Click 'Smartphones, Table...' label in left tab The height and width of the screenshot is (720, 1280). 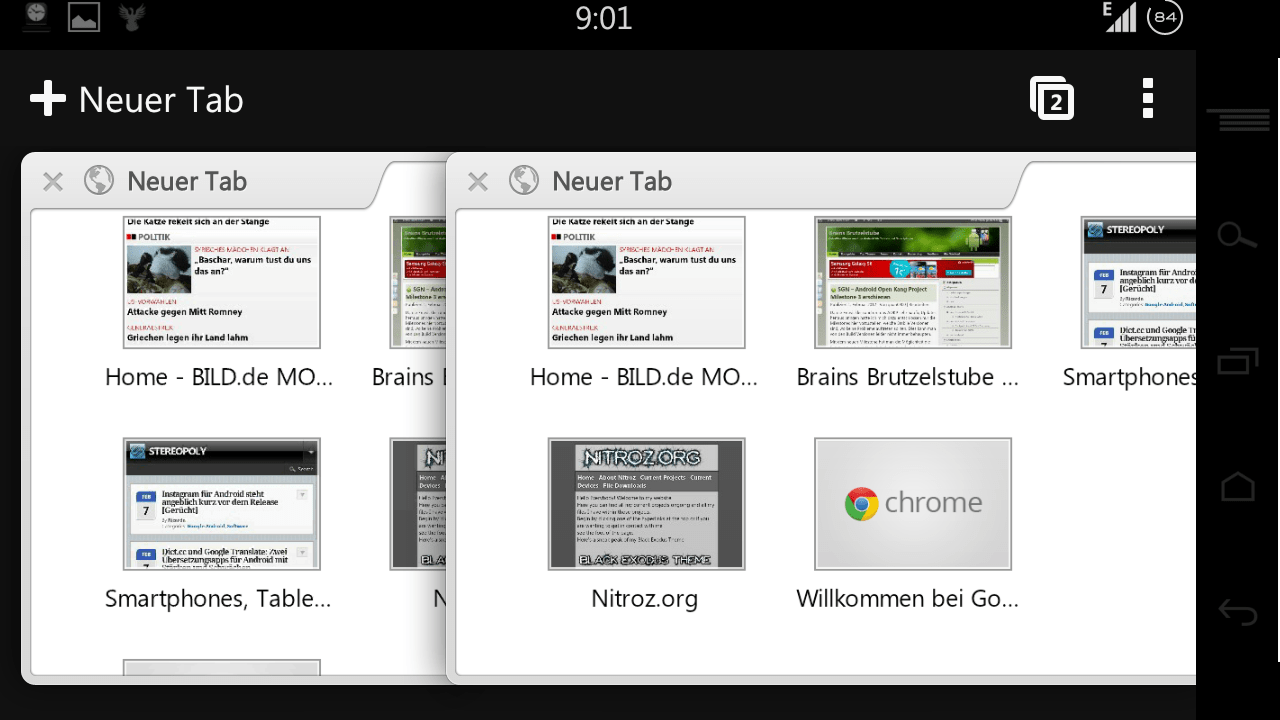point(218,599)
